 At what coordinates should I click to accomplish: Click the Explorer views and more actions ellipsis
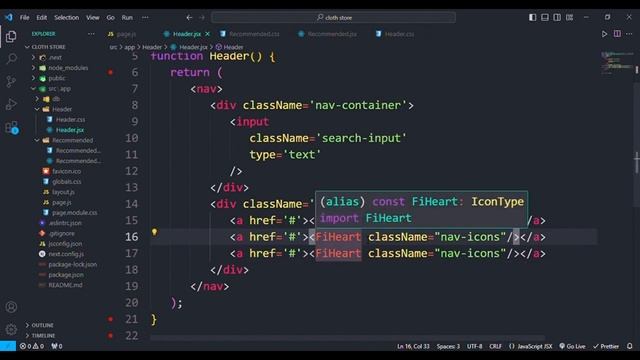[91, 34]
